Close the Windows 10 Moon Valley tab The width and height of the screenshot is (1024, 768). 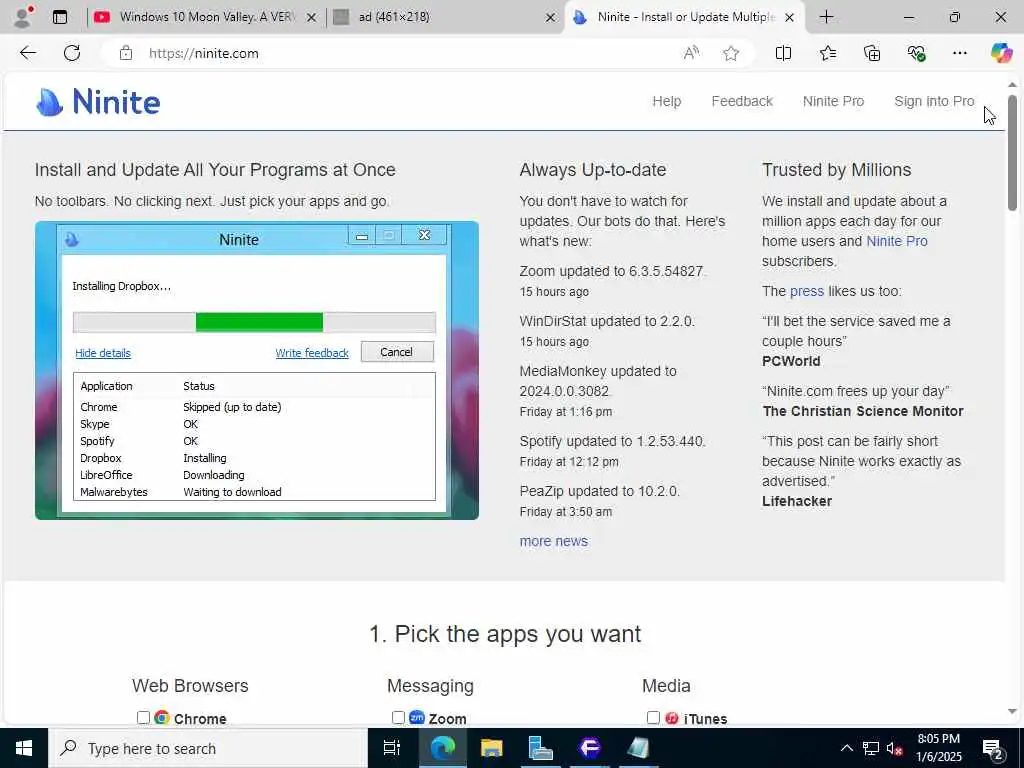point(312,18)
